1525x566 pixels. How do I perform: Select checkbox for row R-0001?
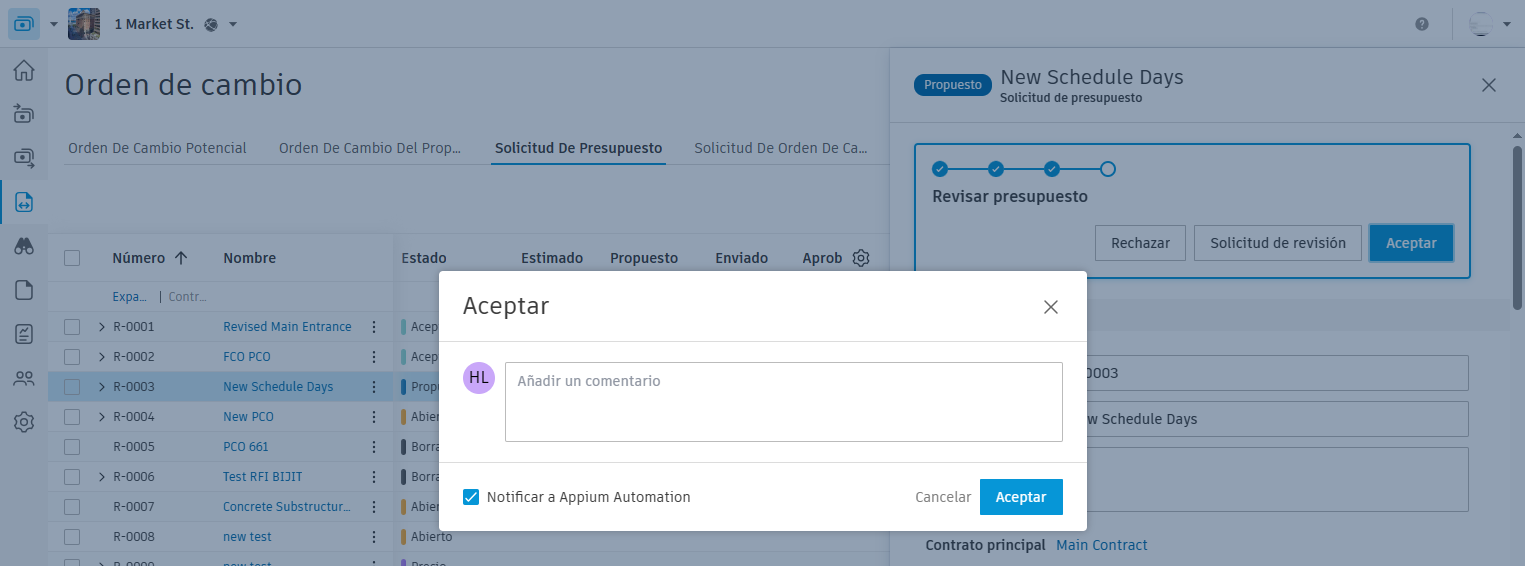72,327
